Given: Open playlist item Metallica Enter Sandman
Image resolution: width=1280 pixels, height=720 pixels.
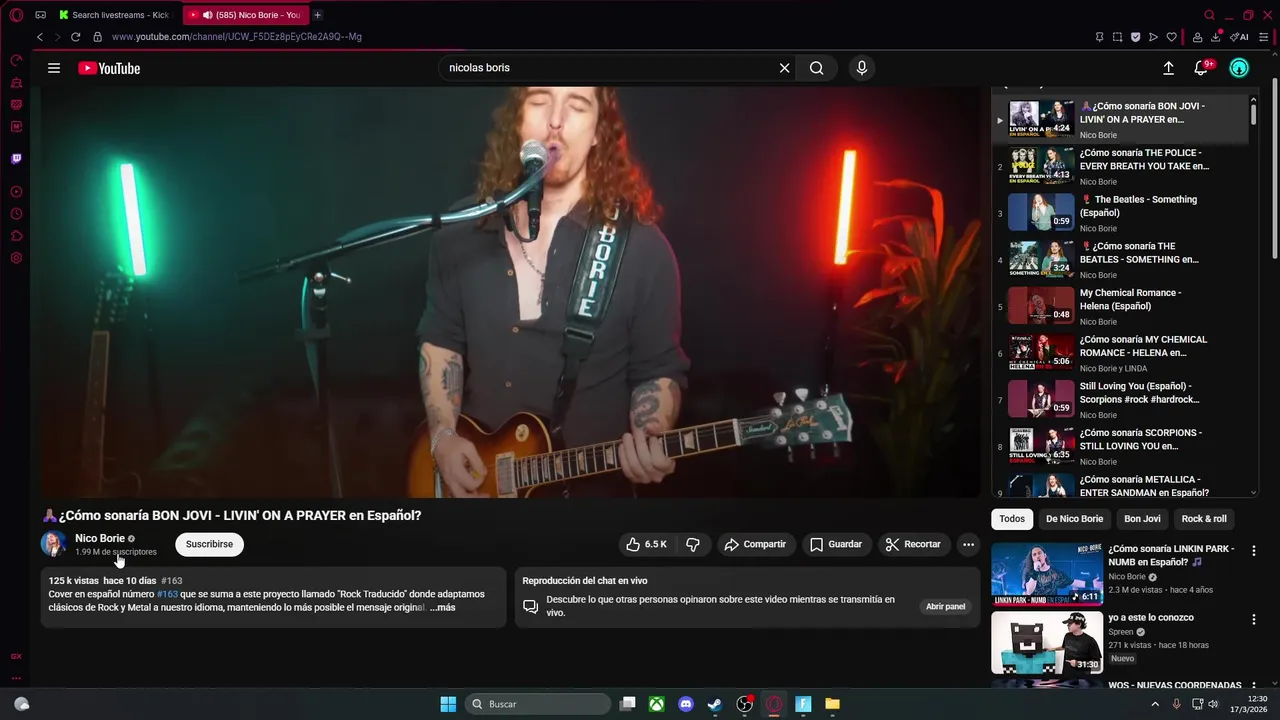Looking at the screenshot, I should pyautogui.click(x=1120, y=485).
